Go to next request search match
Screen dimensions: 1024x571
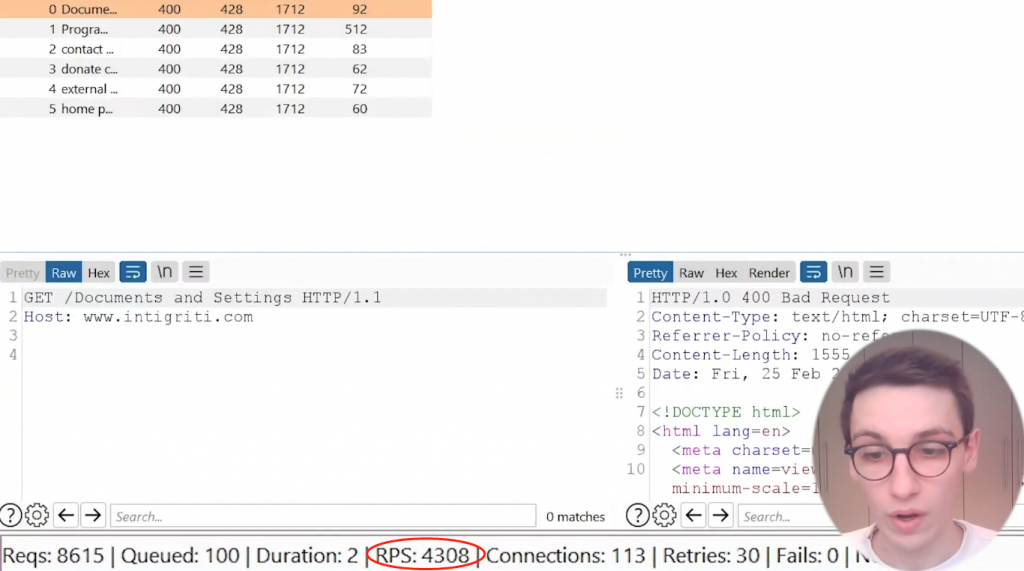click(93, 515)
